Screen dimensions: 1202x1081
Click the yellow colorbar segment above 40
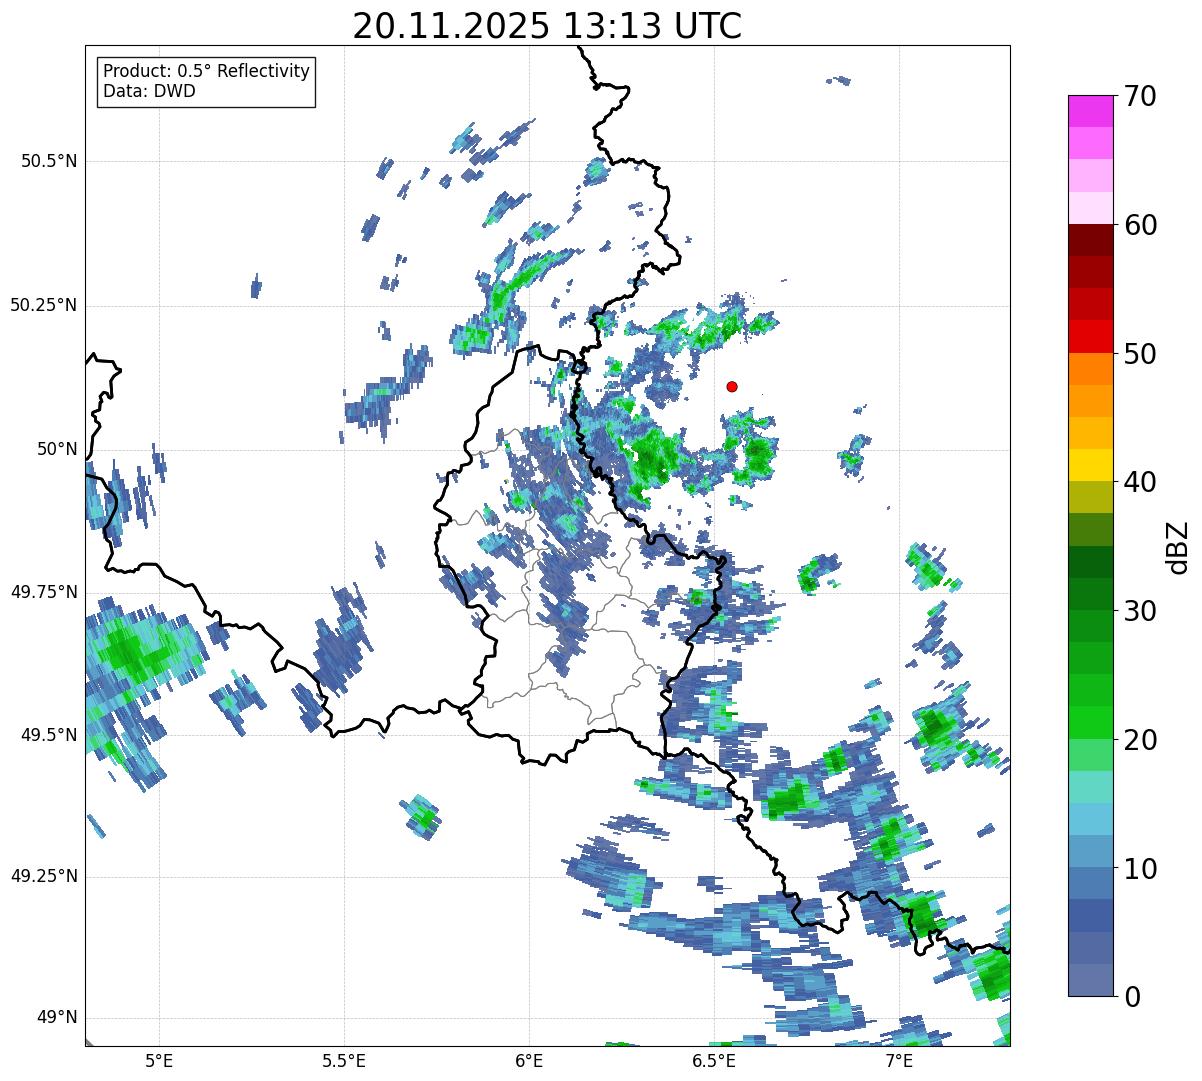1090,465
